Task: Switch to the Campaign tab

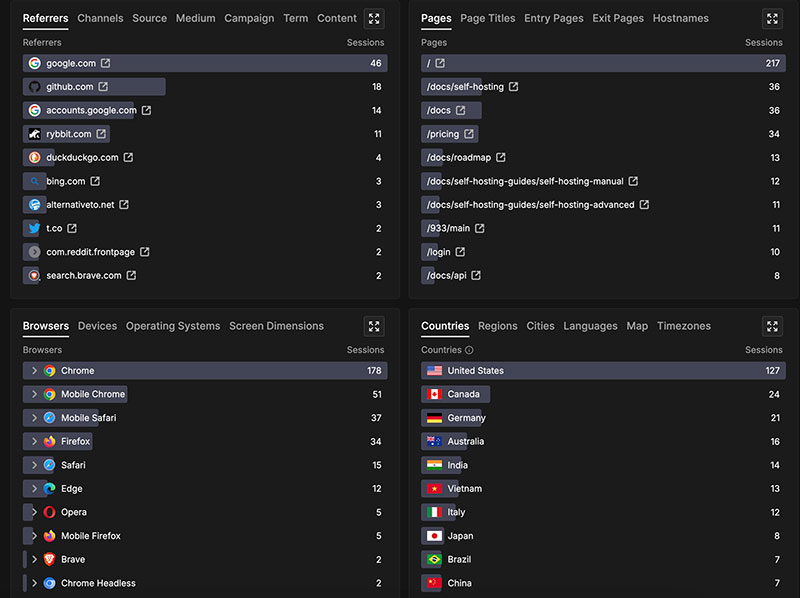Action: (x=249, y=18)
